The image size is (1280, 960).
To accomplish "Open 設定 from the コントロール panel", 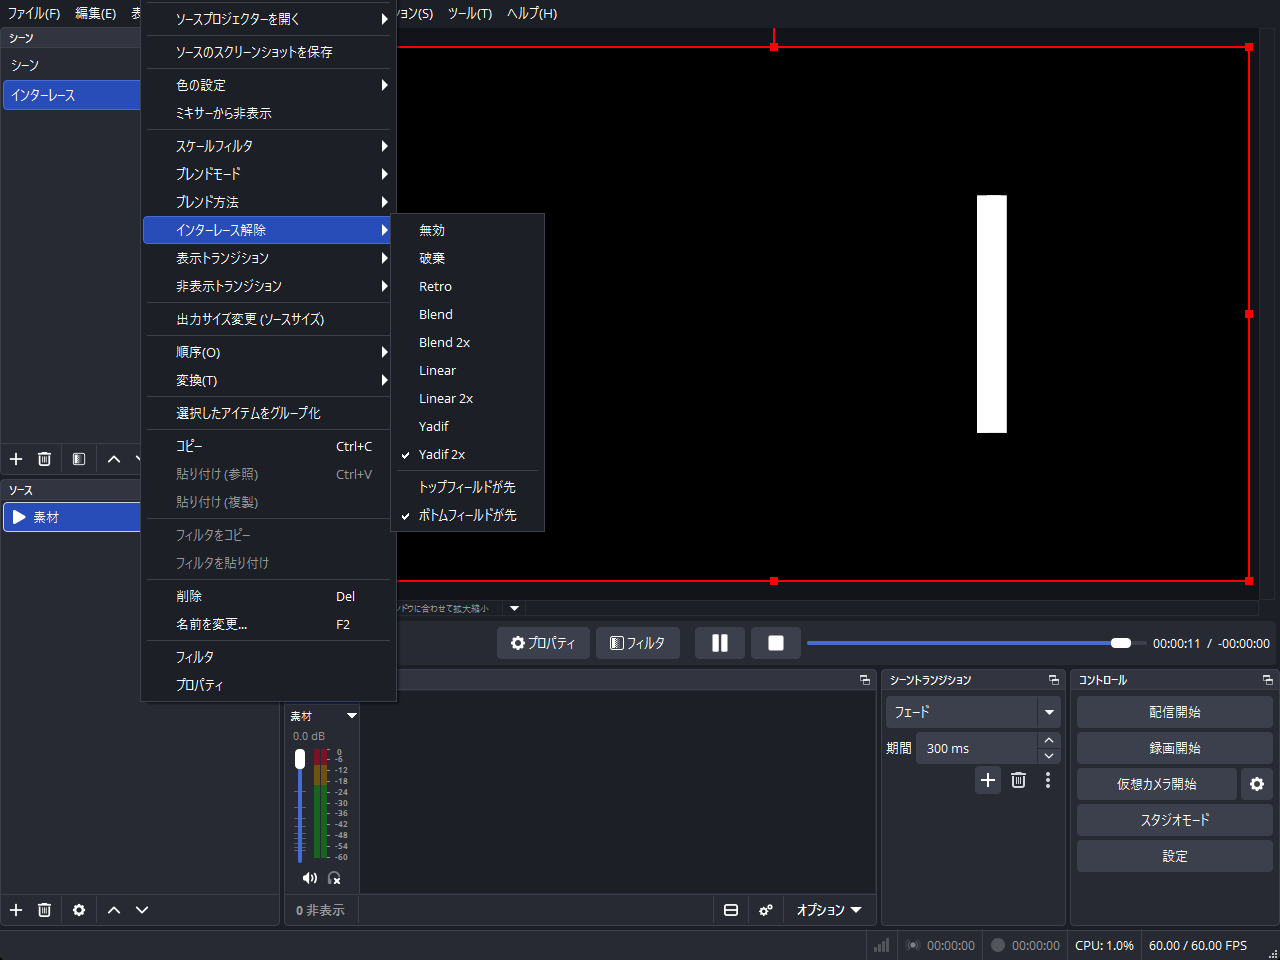I will [1175, 856].
